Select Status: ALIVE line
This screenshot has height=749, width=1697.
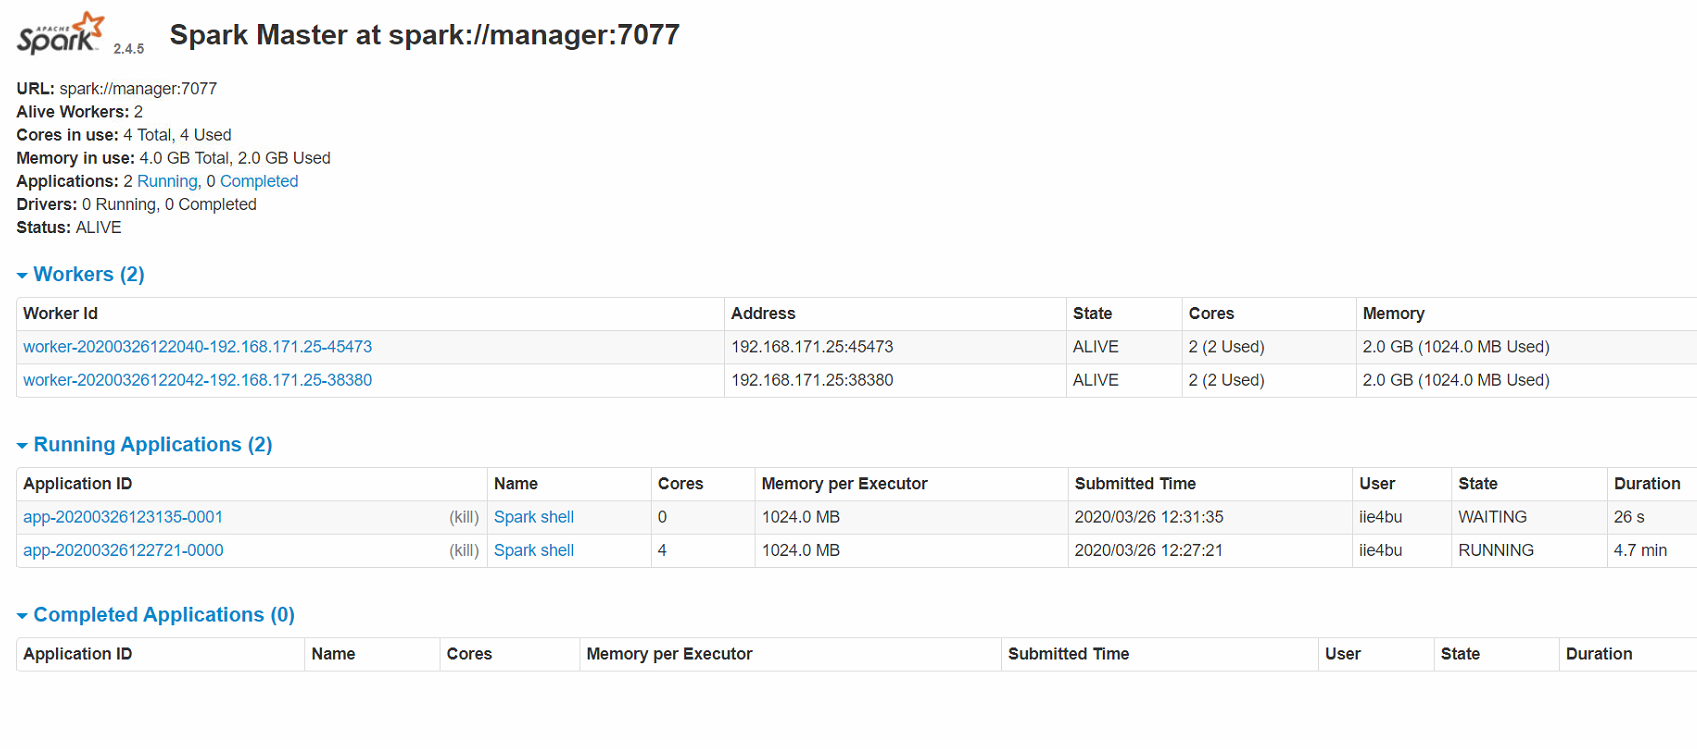(x=69, y=227)
